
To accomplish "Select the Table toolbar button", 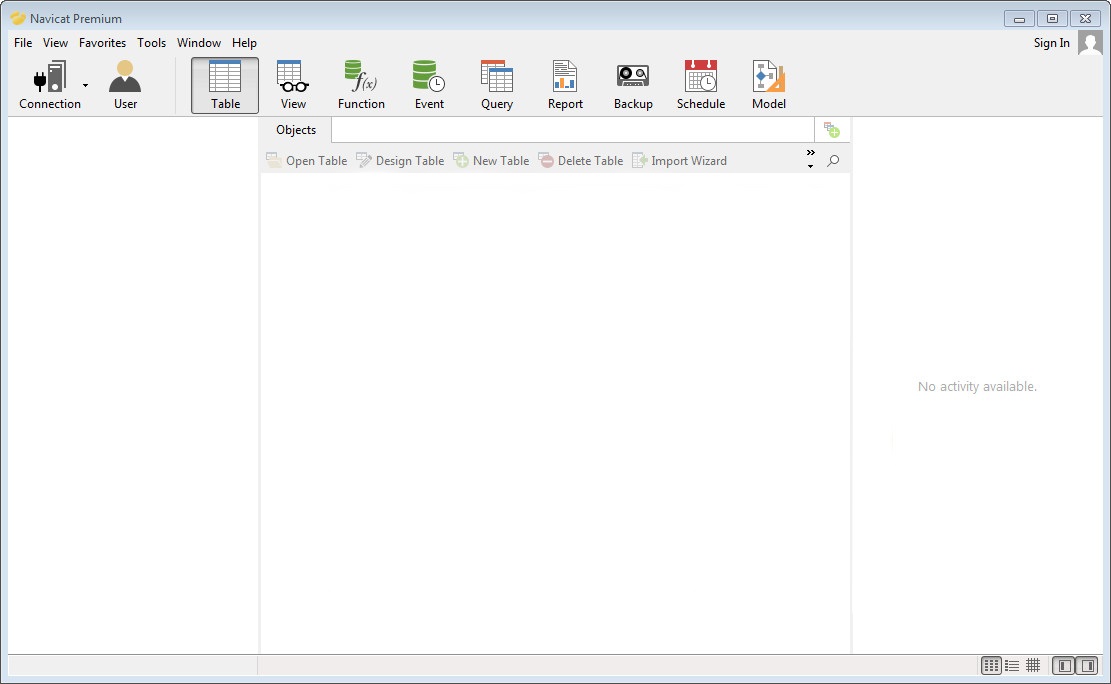I will pos(225,85).
